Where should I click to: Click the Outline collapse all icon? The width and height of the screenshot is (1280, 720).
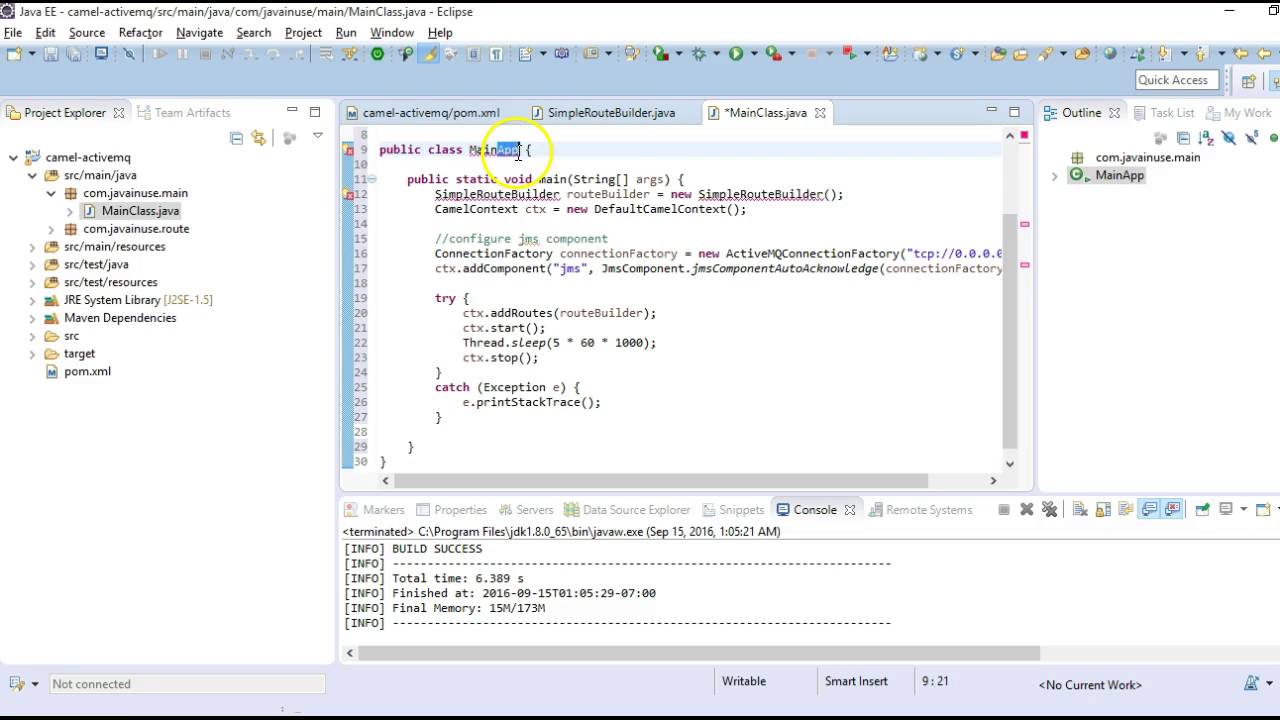[1183, 138]
